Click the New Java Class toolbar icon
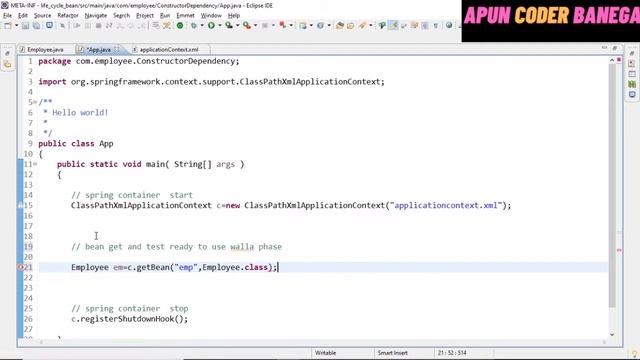The width and height of the screenshot is (640, 360). (x=320, y=25)
